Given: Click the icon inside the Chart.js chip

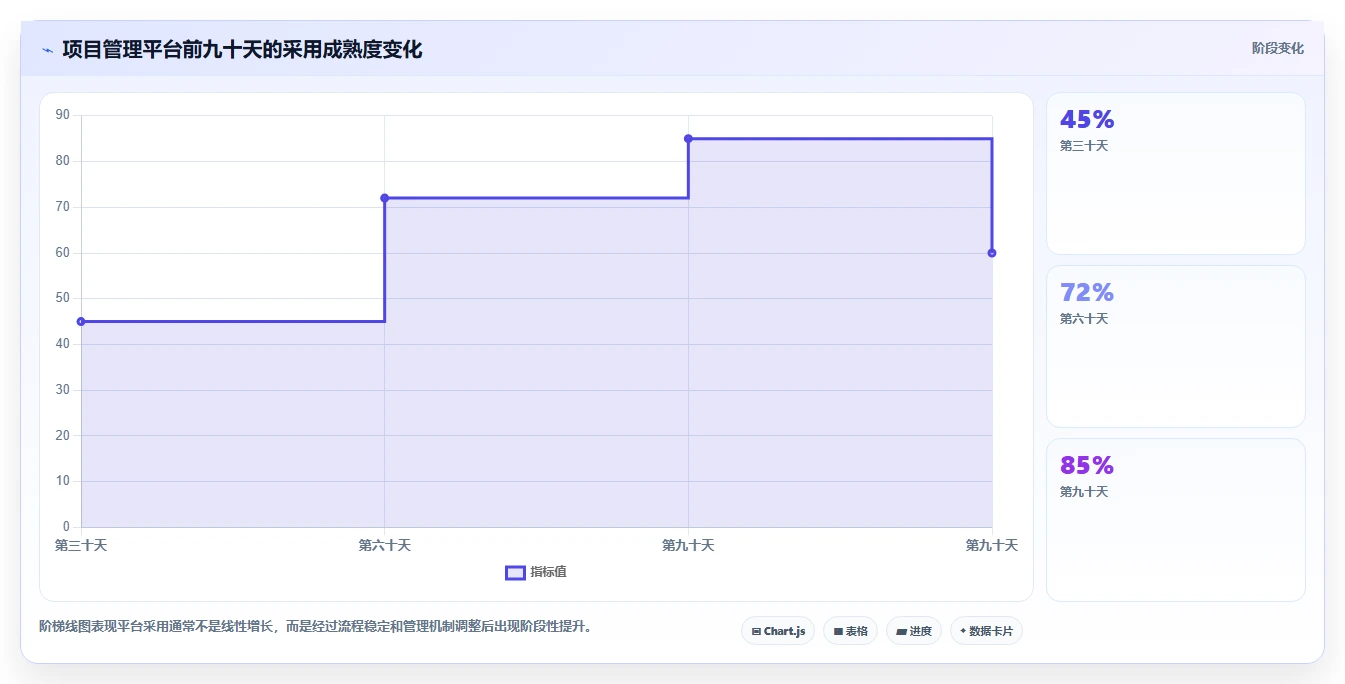Looking at the screenshot, I should 756,631.
